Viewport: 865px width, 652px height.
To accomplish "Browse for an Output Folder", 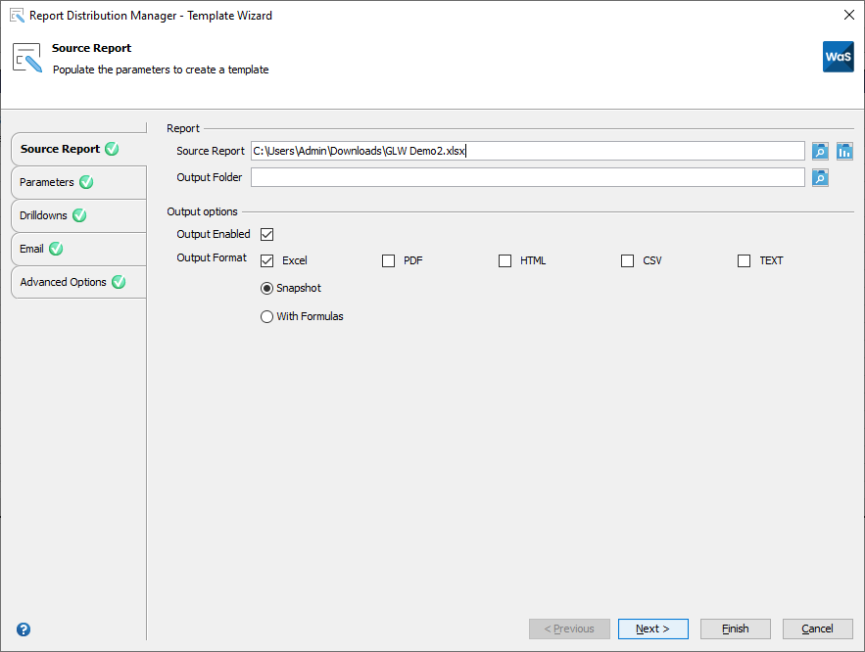I will 819,177.
